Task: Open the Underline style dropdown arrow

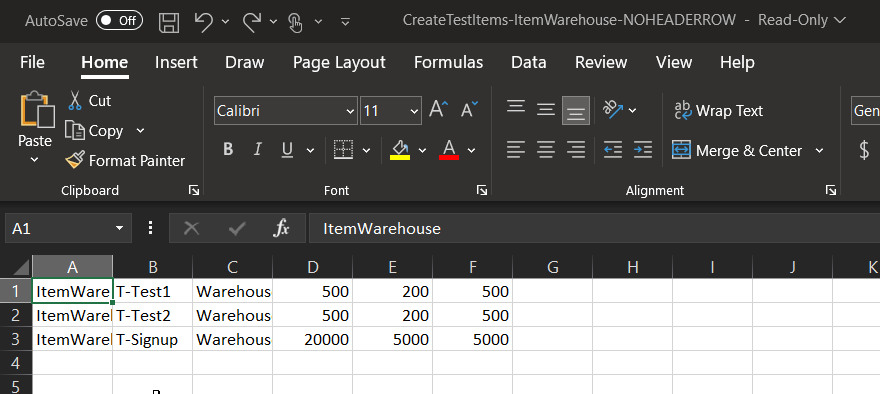Action: click(x=310, y=150)
